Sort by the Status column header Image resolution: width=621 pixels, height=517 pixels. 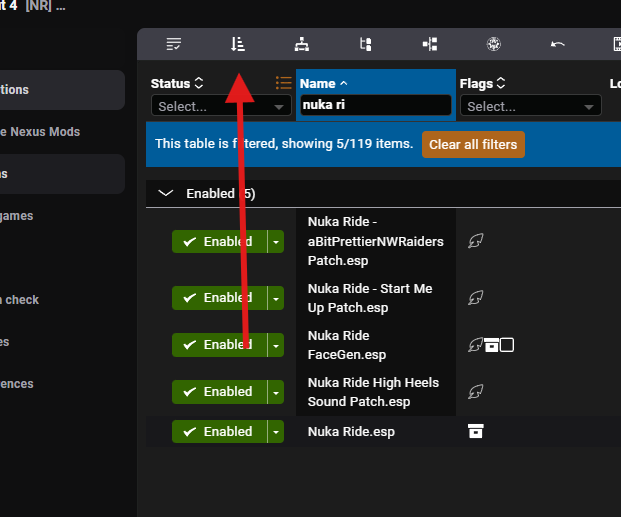click(x=177, y=83)
